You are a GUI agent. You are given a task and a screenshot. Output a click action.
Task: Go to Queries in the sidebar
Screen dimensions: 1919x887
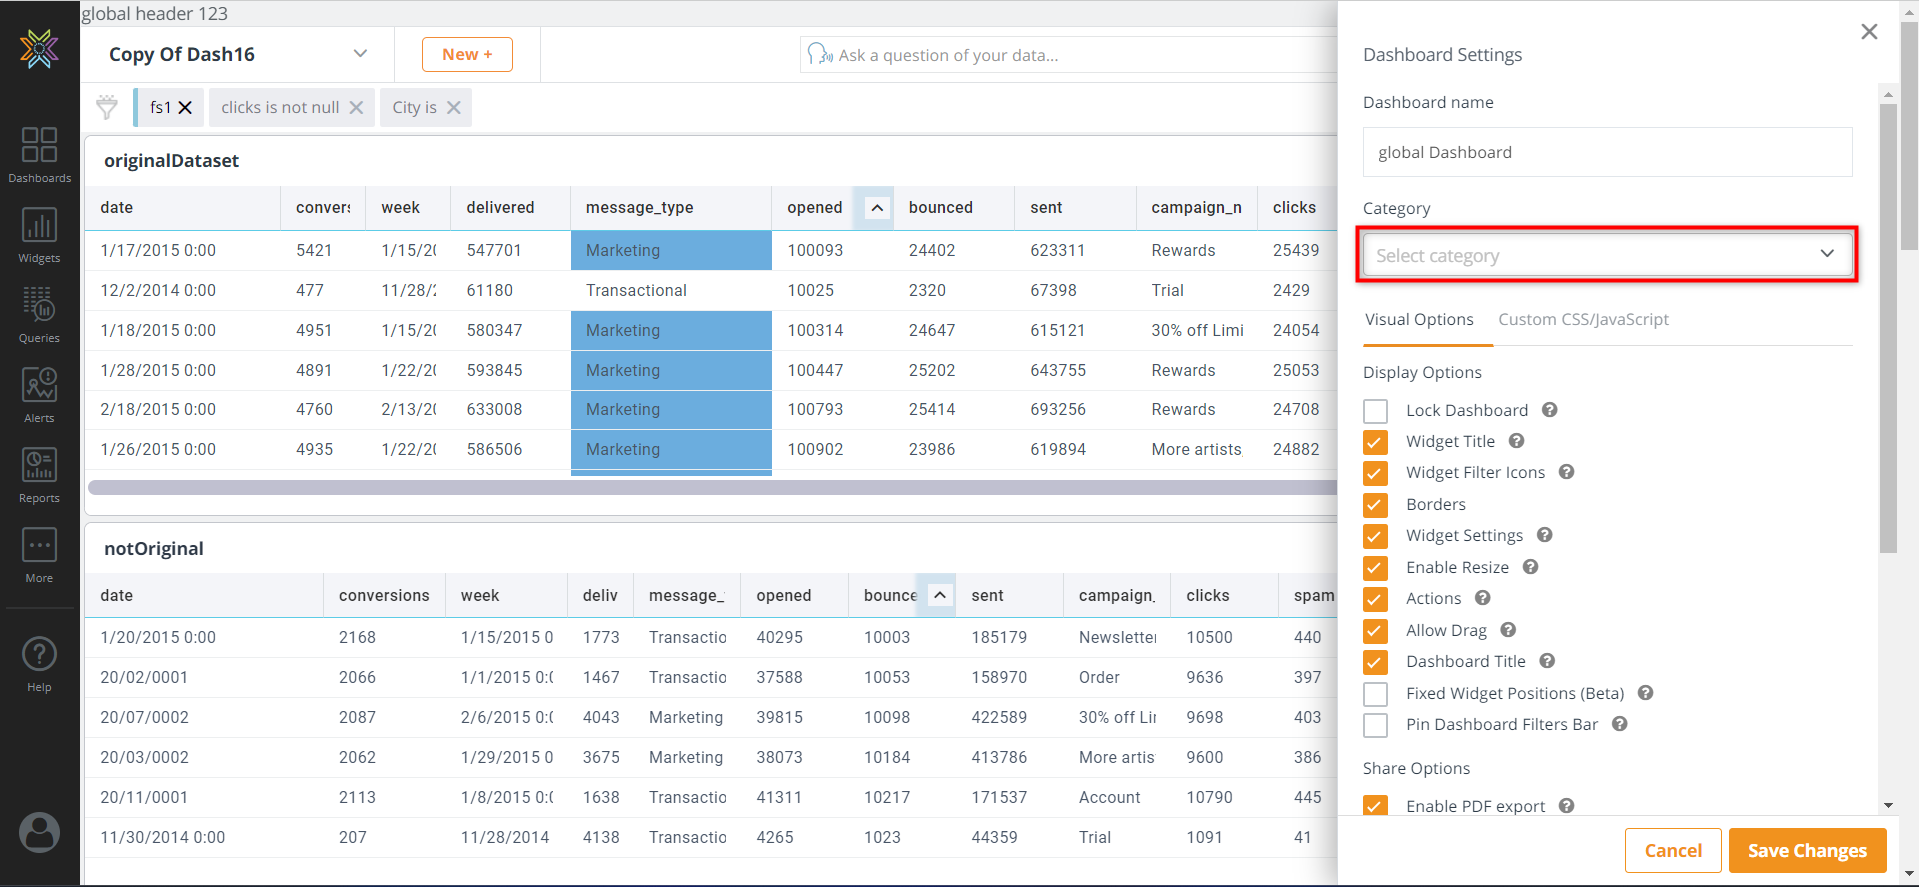pos(39,314)
